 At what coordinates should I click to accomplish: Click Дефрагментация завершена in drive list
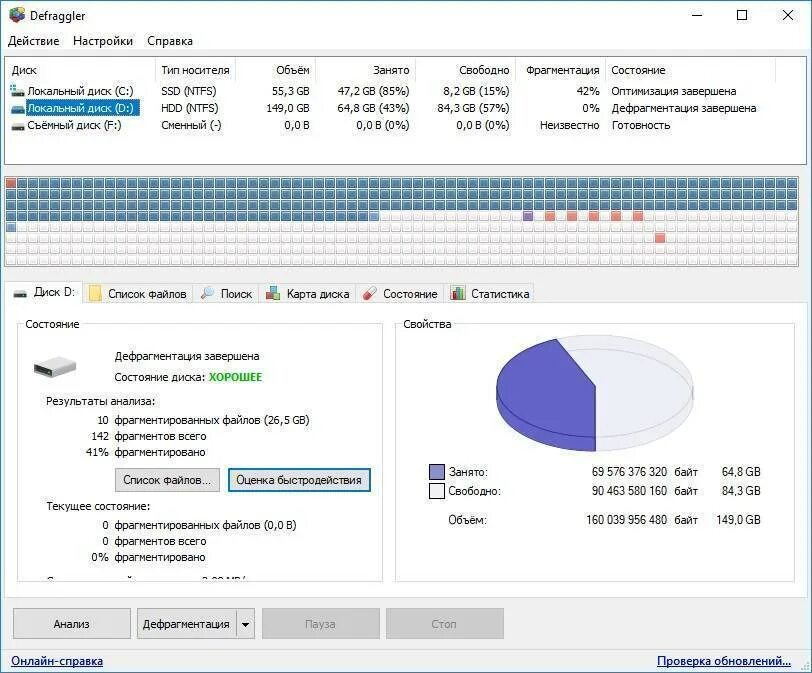[684, 108]
